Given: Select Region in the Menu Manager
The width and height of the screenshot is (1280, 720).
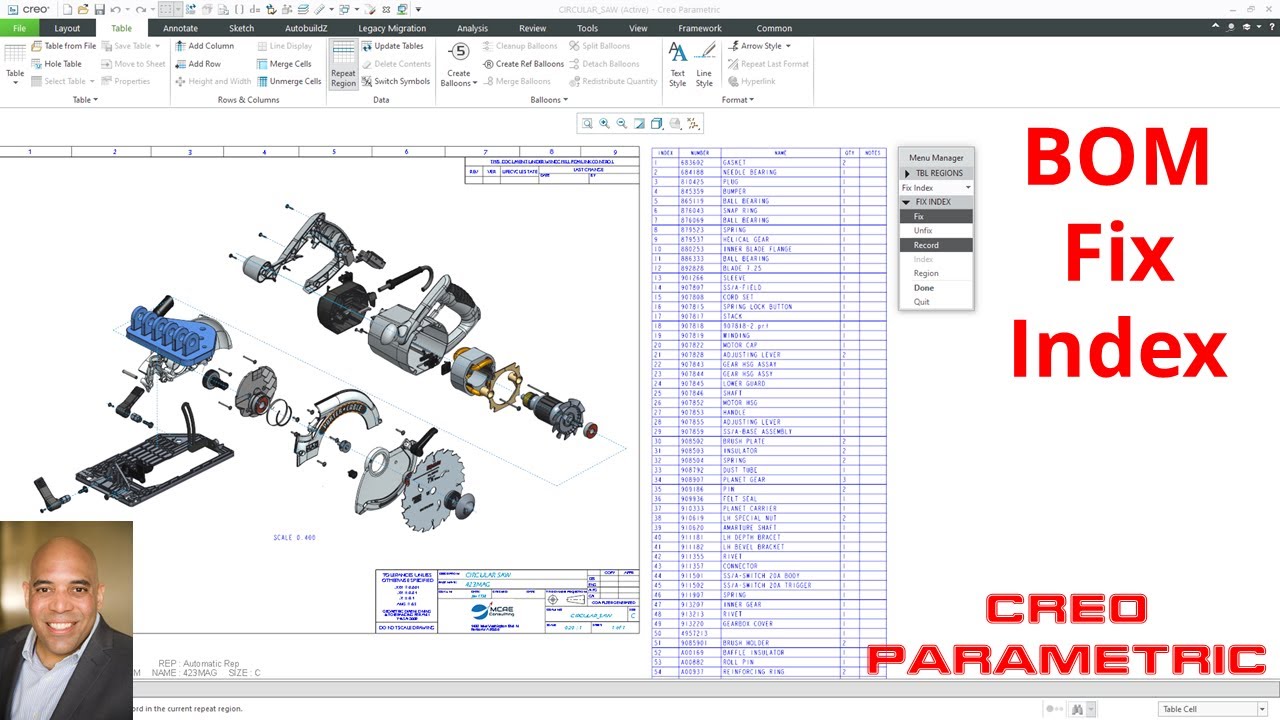Looking at the screenshot, I should pyautogui.click(x=936, y=273).
